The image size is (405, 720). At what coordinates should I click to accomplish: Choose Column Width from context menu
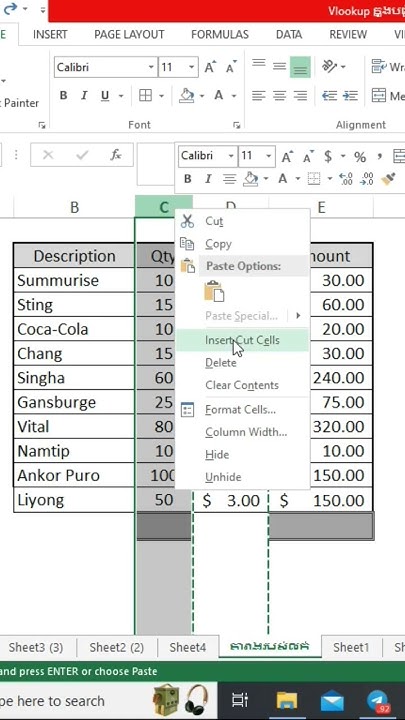click(242, 432)
